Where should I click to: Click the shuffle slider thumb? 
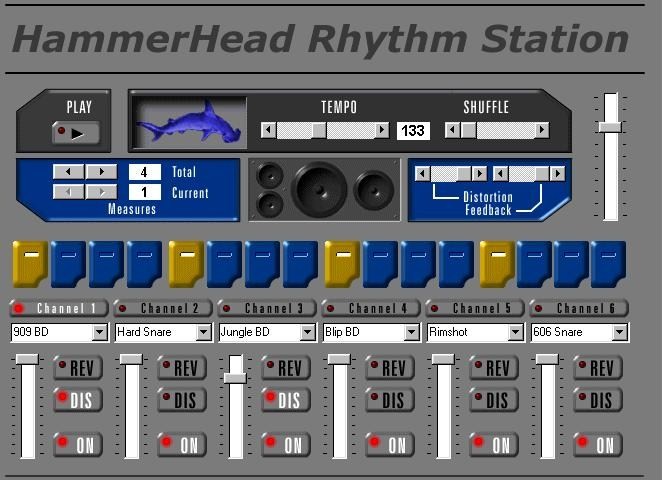[x=468, y=130]
